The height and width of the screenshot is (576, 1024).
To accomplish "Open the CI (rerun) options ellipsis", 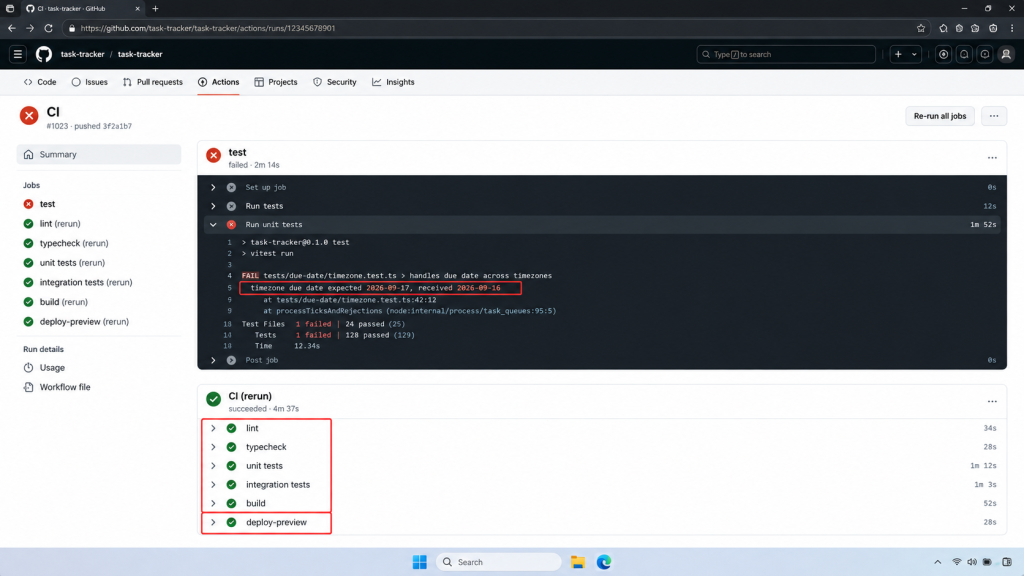I will point(992,402).
